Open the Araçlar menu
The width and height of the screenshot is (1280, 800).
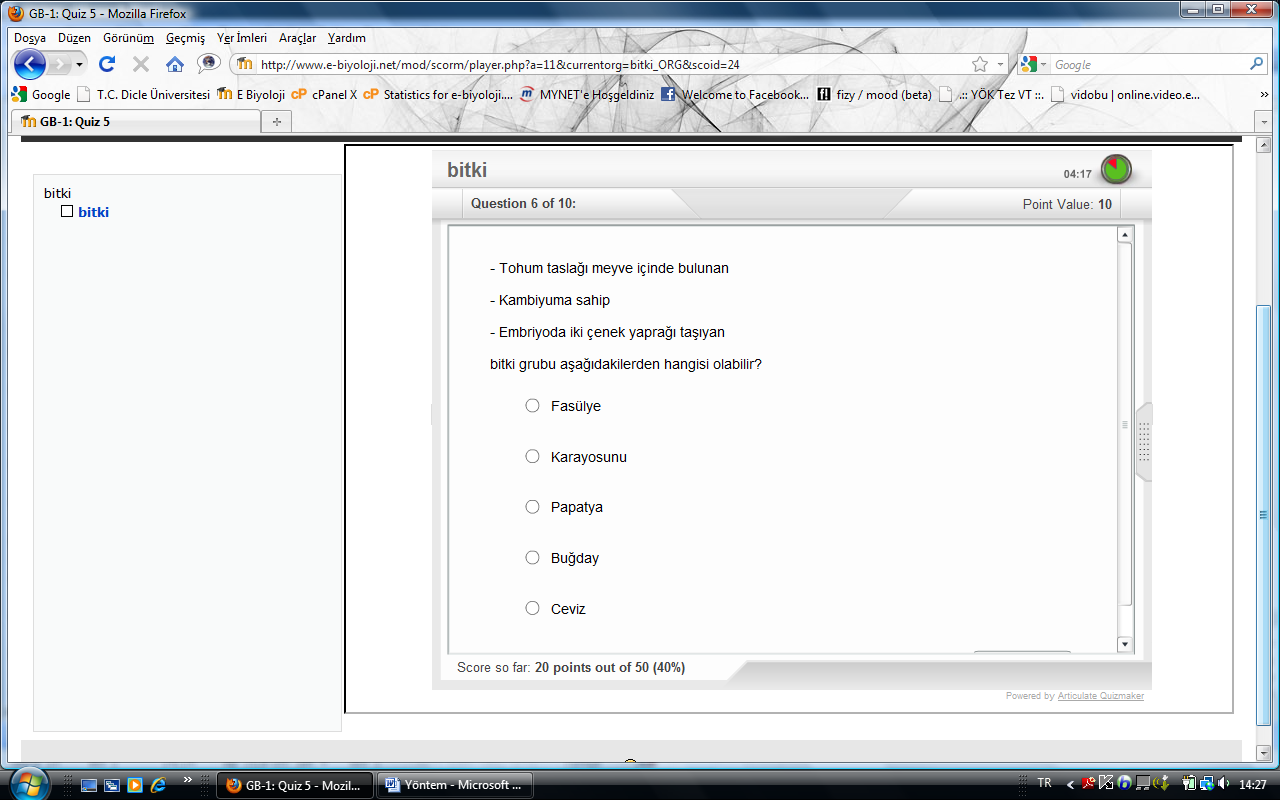click(297, 38)
